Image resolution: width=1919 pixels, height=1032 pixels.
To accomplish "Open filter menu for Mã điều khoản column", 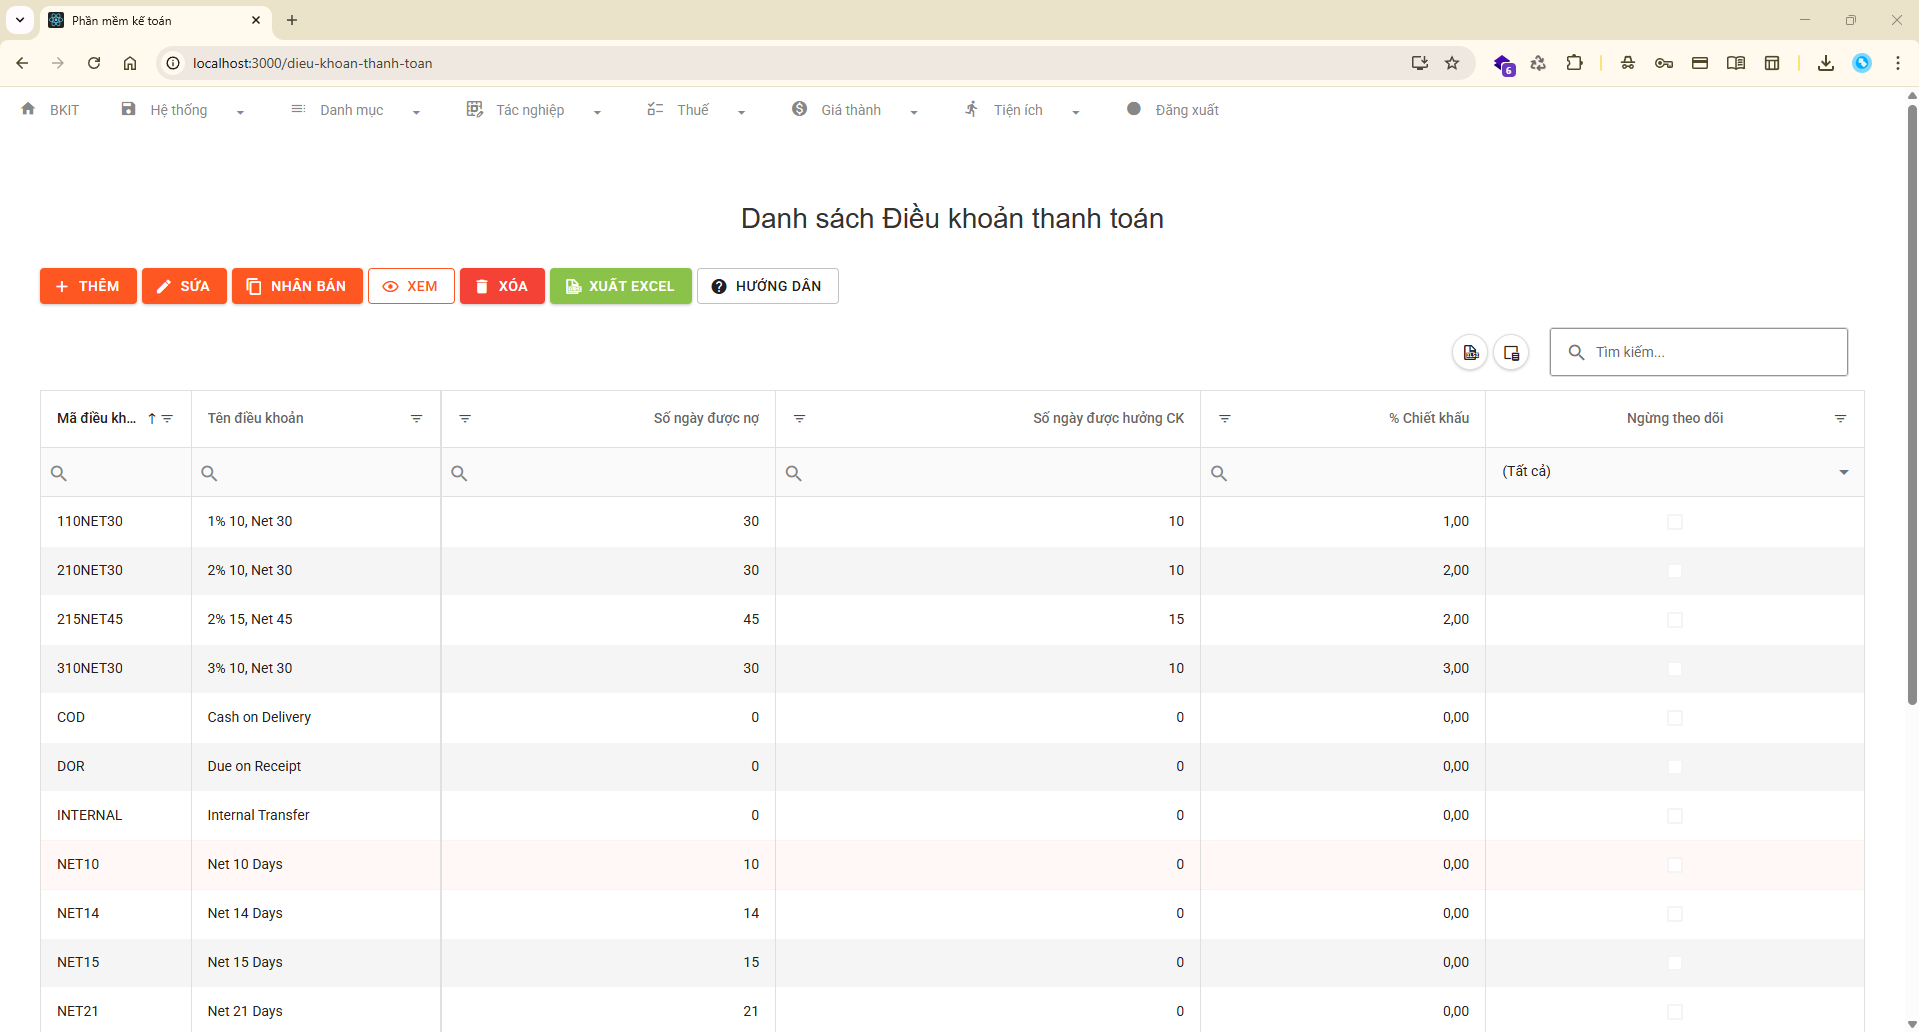I will pyautogui.click(x=167, y=418).
